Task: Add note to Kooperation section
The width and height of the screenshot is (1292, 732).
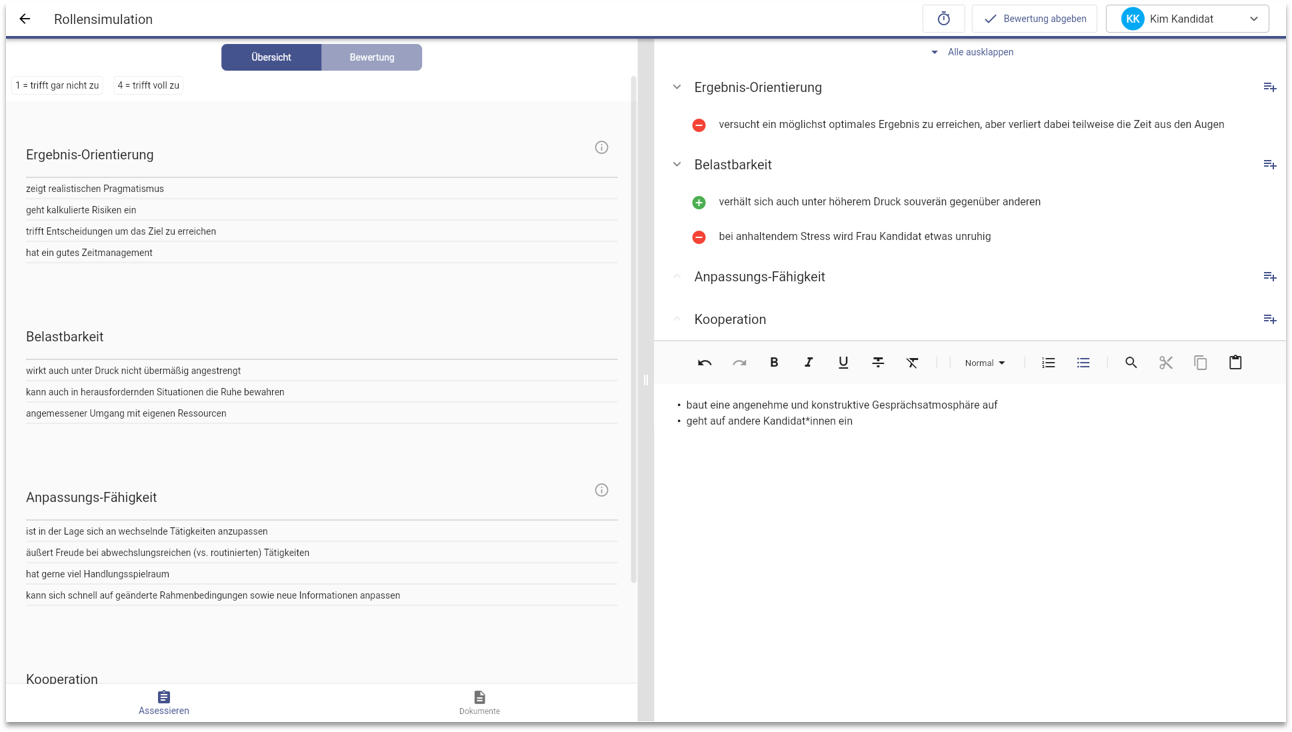Action: pos(1269,319)
